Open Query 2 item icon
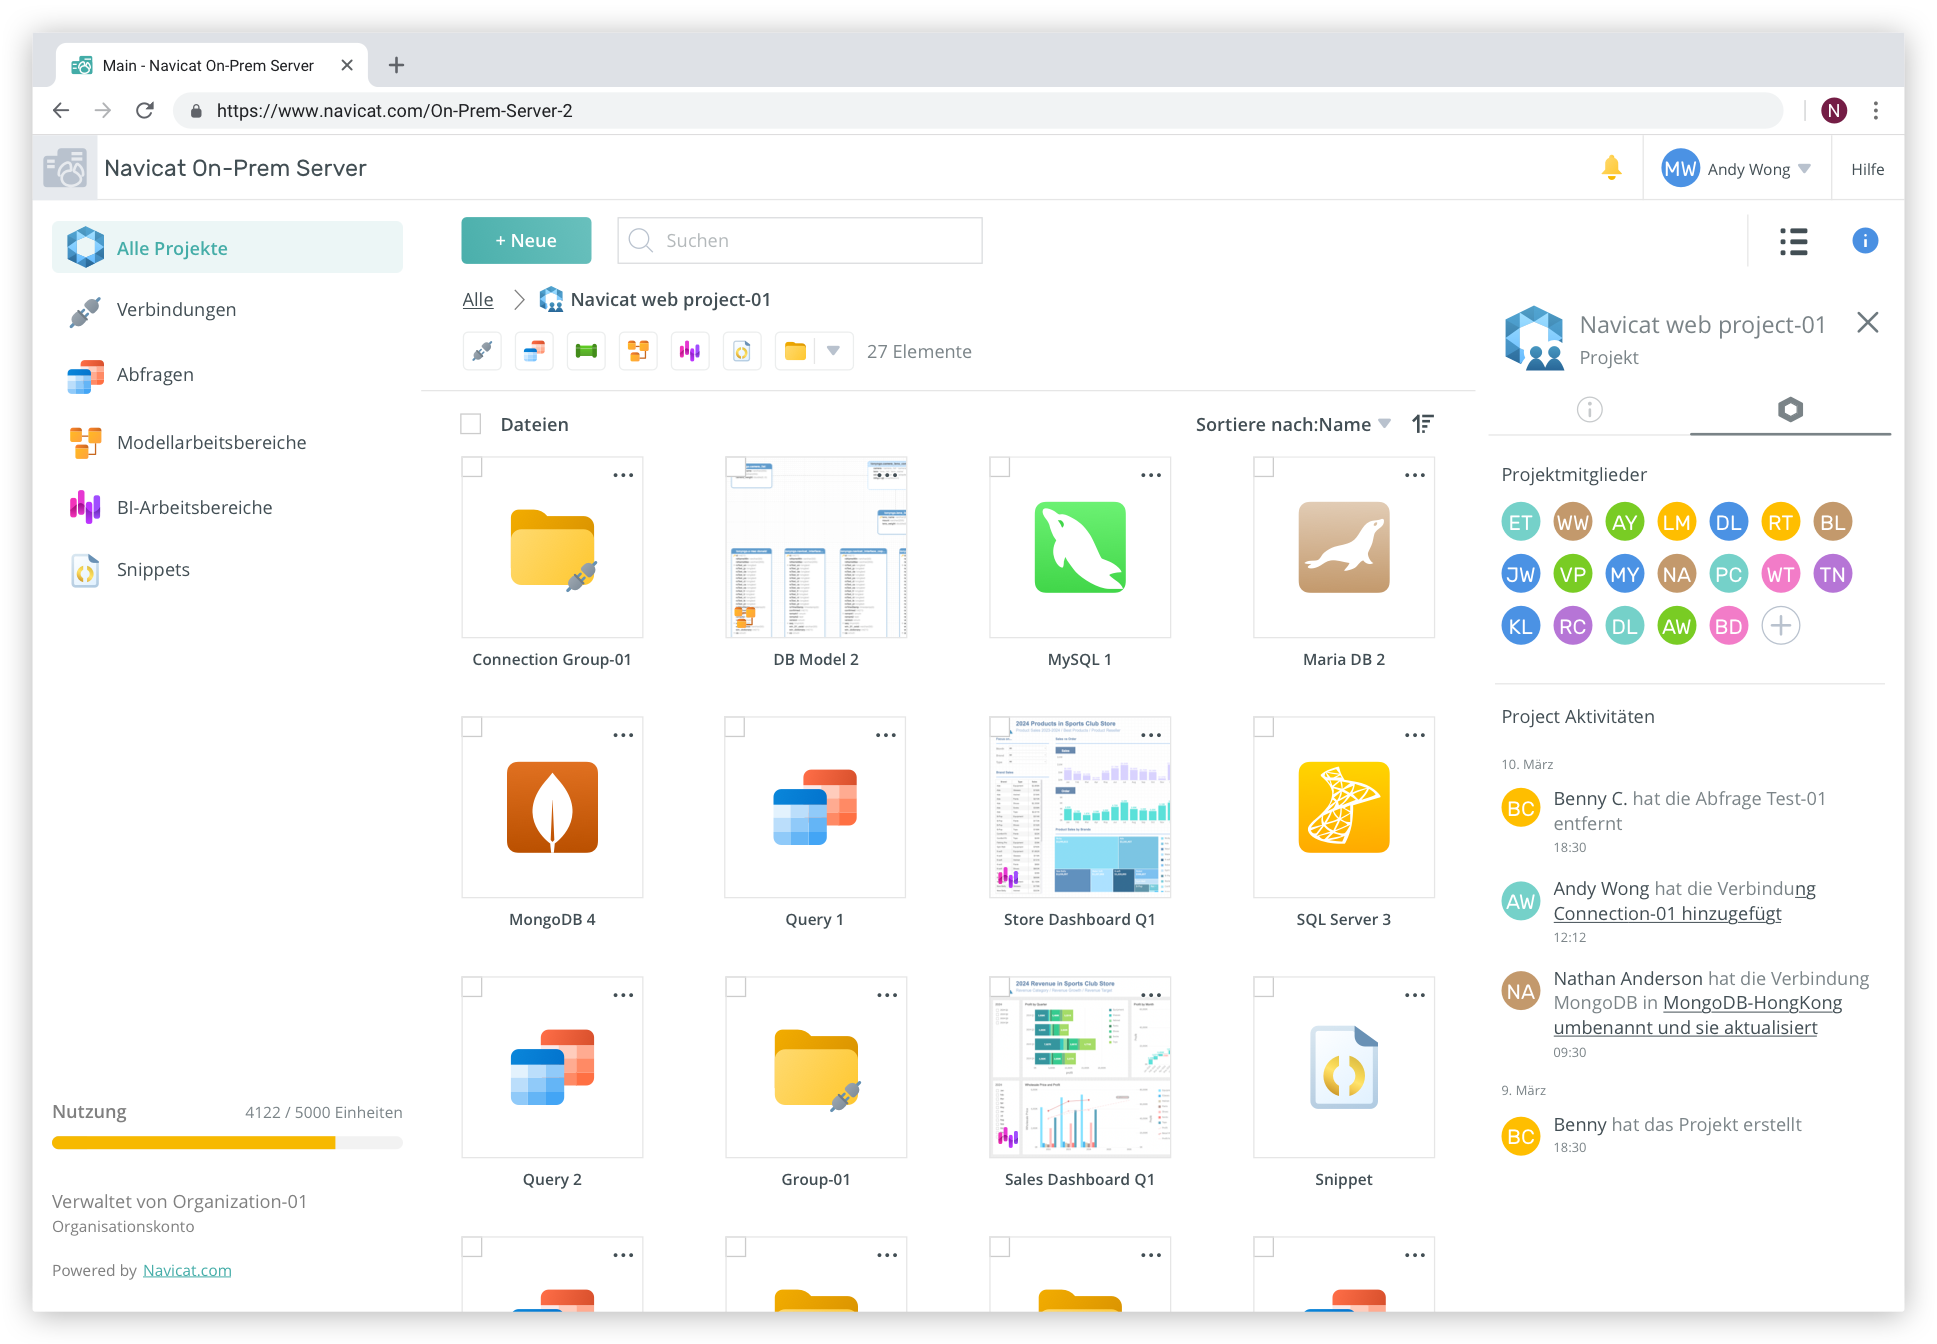 [x=552, y=1068]
